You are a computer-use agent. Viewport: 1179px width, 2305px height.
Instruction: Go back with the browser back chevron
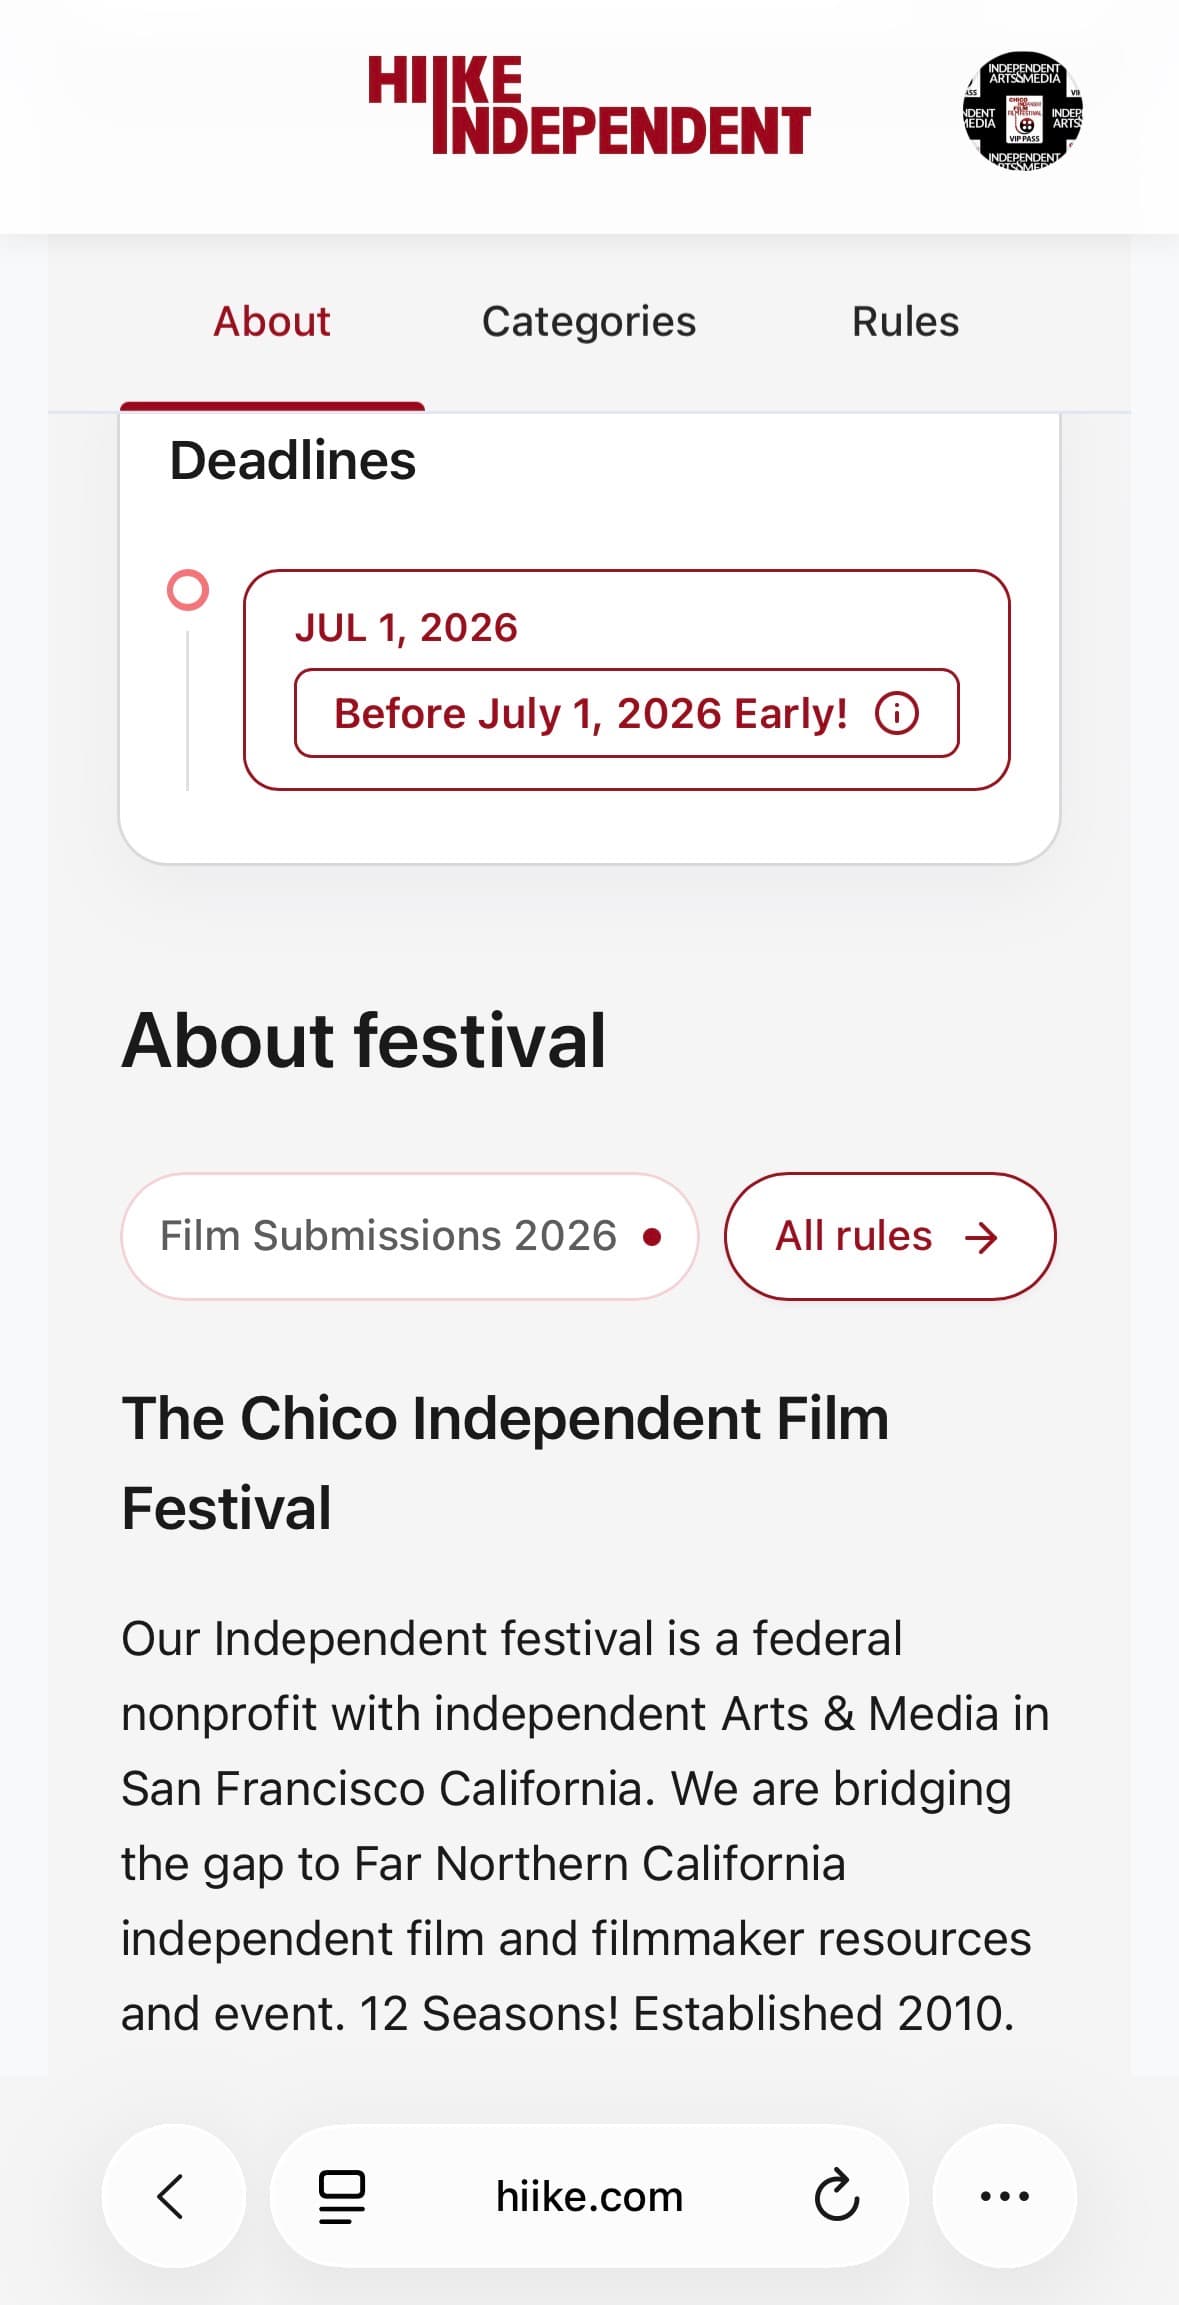coord(172,2196)
